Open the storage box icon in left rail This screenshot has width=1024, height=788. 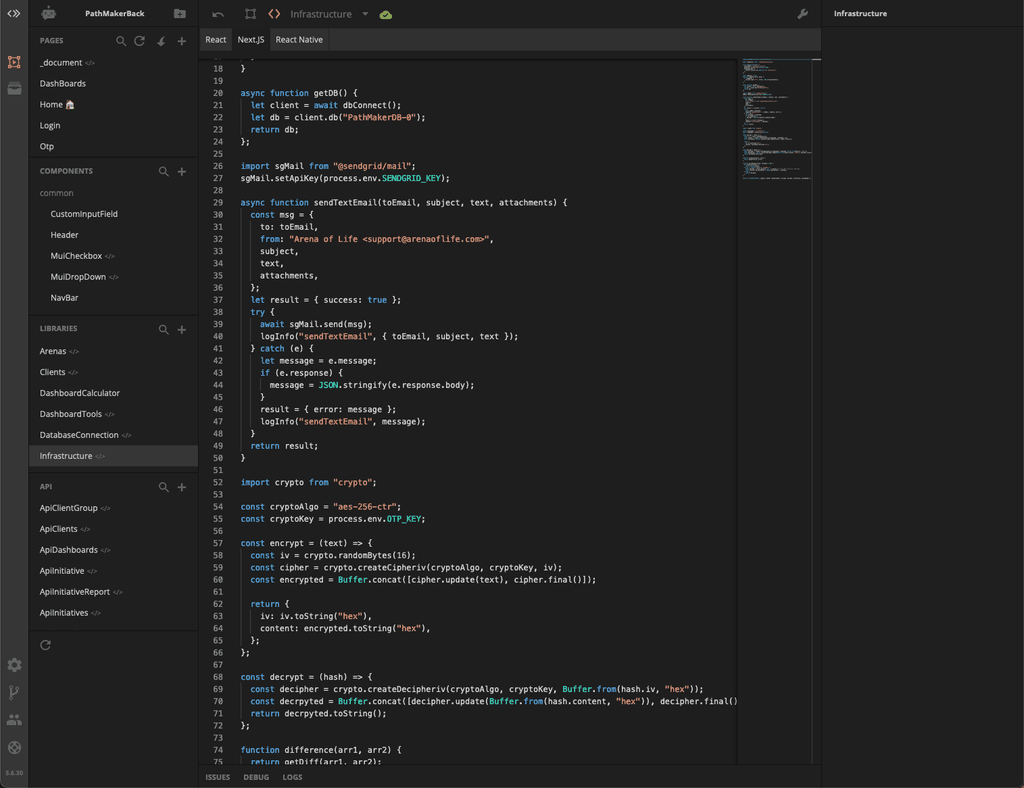click(14, 88)
